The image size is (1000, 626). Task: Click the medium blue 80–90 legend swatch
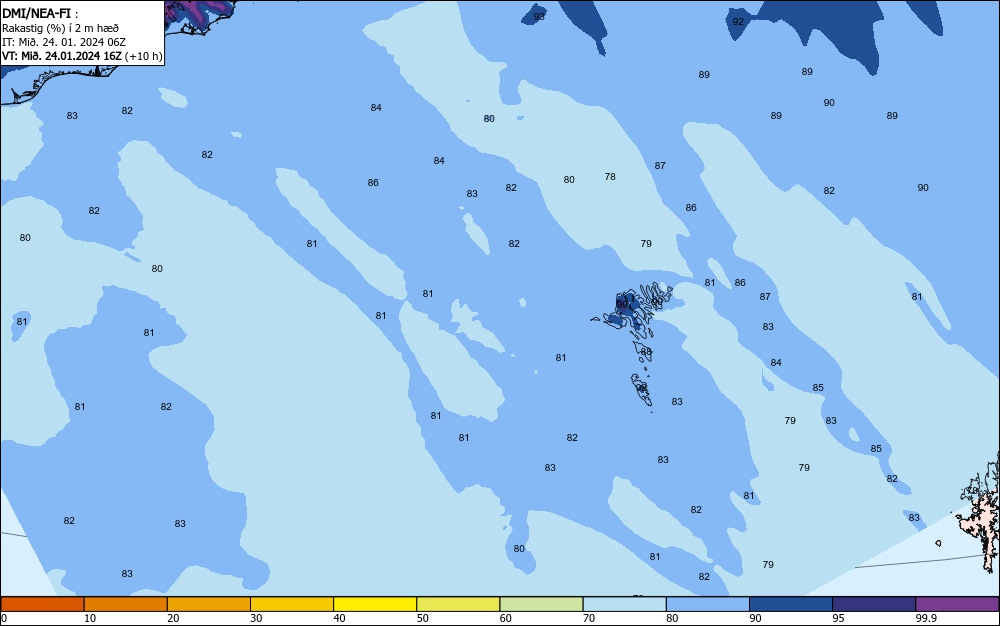pos(708,604)
